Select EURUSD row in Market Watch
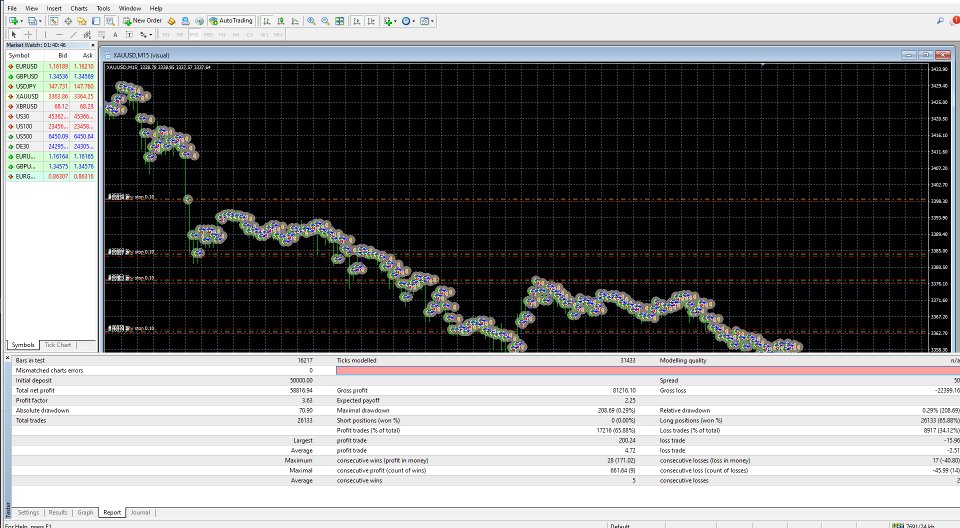The width and height of the screenshot is (960, 528). [x=50, y=66]
